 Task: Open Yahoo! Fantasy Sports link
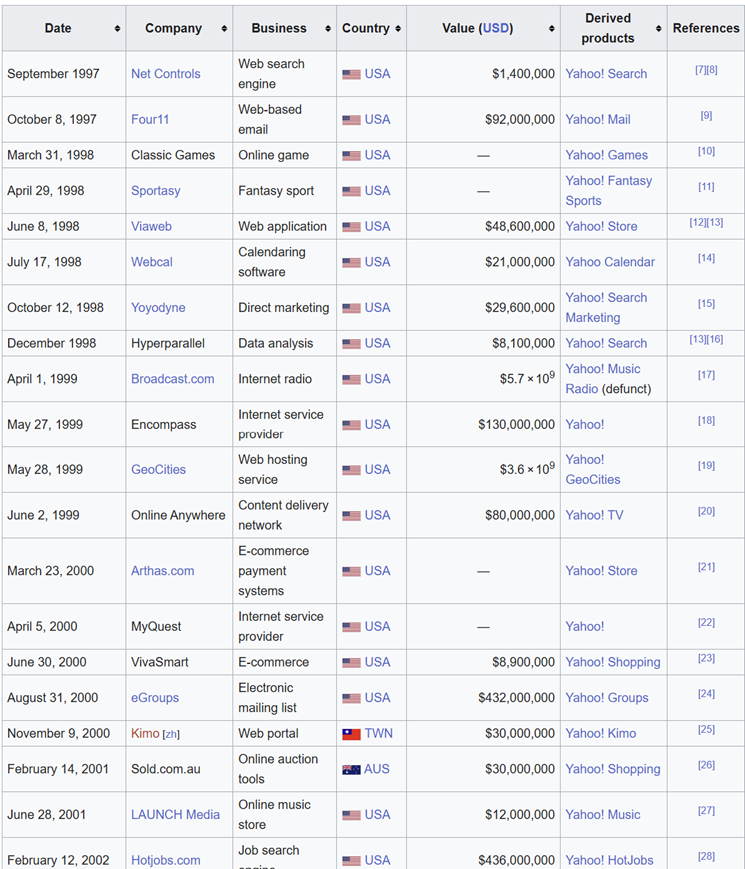(x=609, y=191)
